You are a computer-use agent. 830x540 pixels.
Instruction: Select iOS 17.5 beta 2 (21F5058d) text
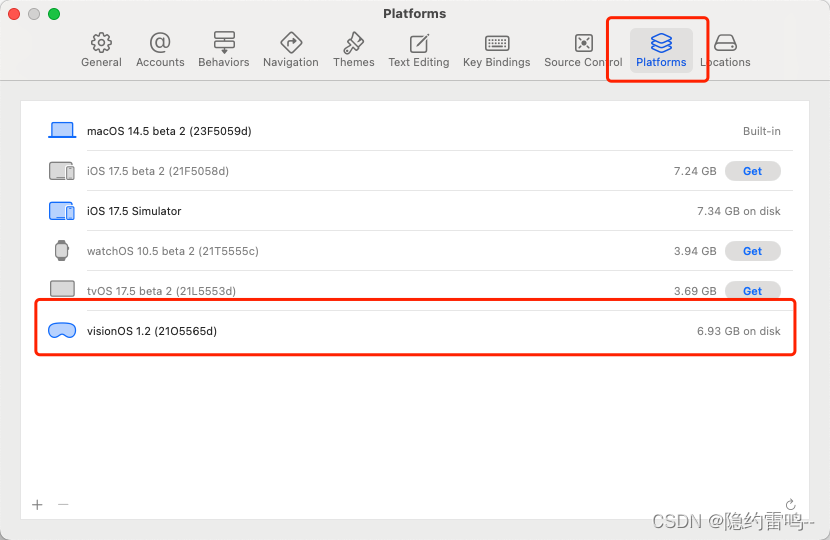tap(158, 171)
